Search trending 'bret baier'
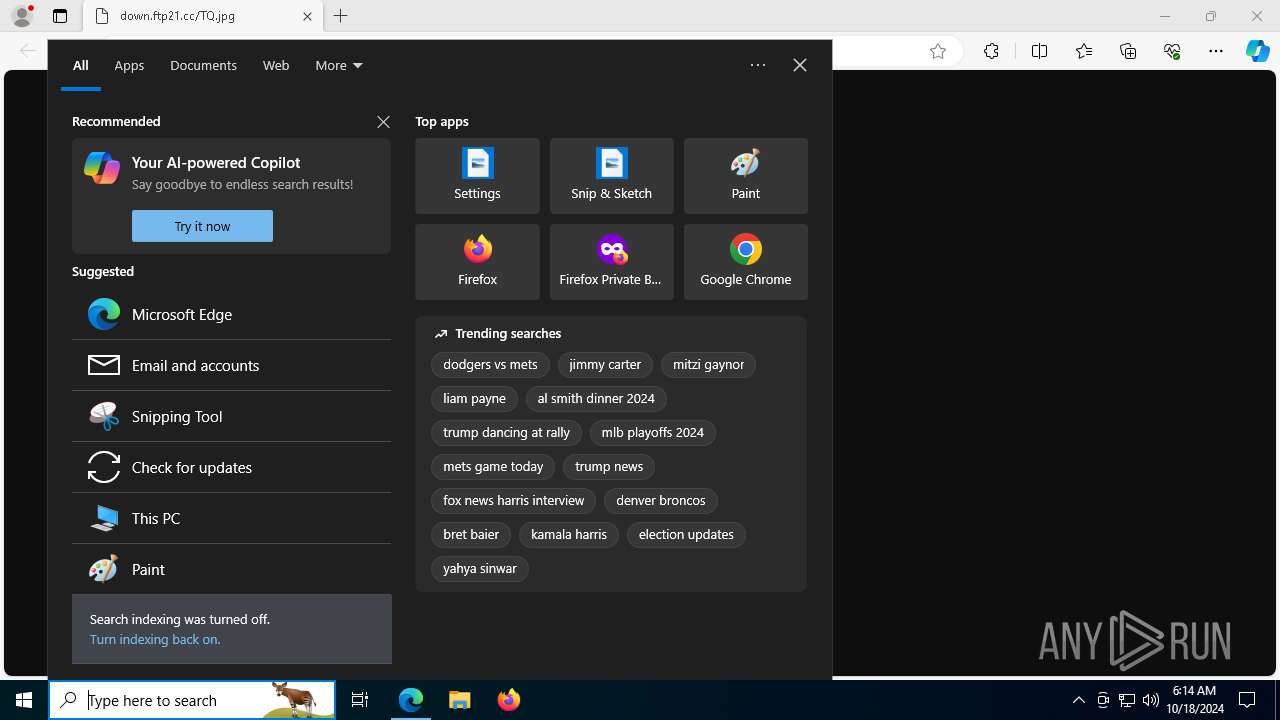 (471, 535)
